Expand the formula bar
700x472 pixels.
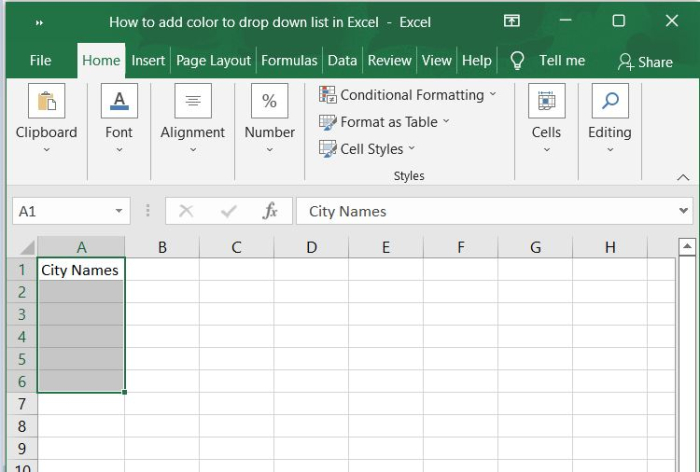pyautogui.click(x=683, y=210)
